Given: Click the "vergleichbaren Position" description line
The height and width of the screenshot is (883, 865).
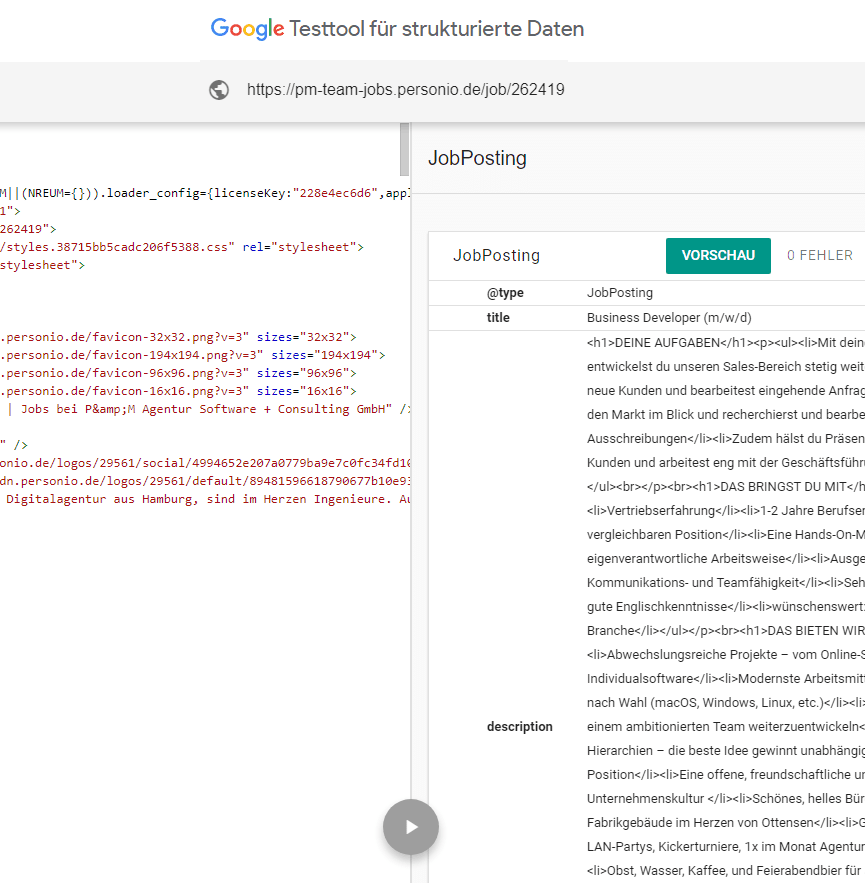Looking at the screenshot, I should coord(726,534).
